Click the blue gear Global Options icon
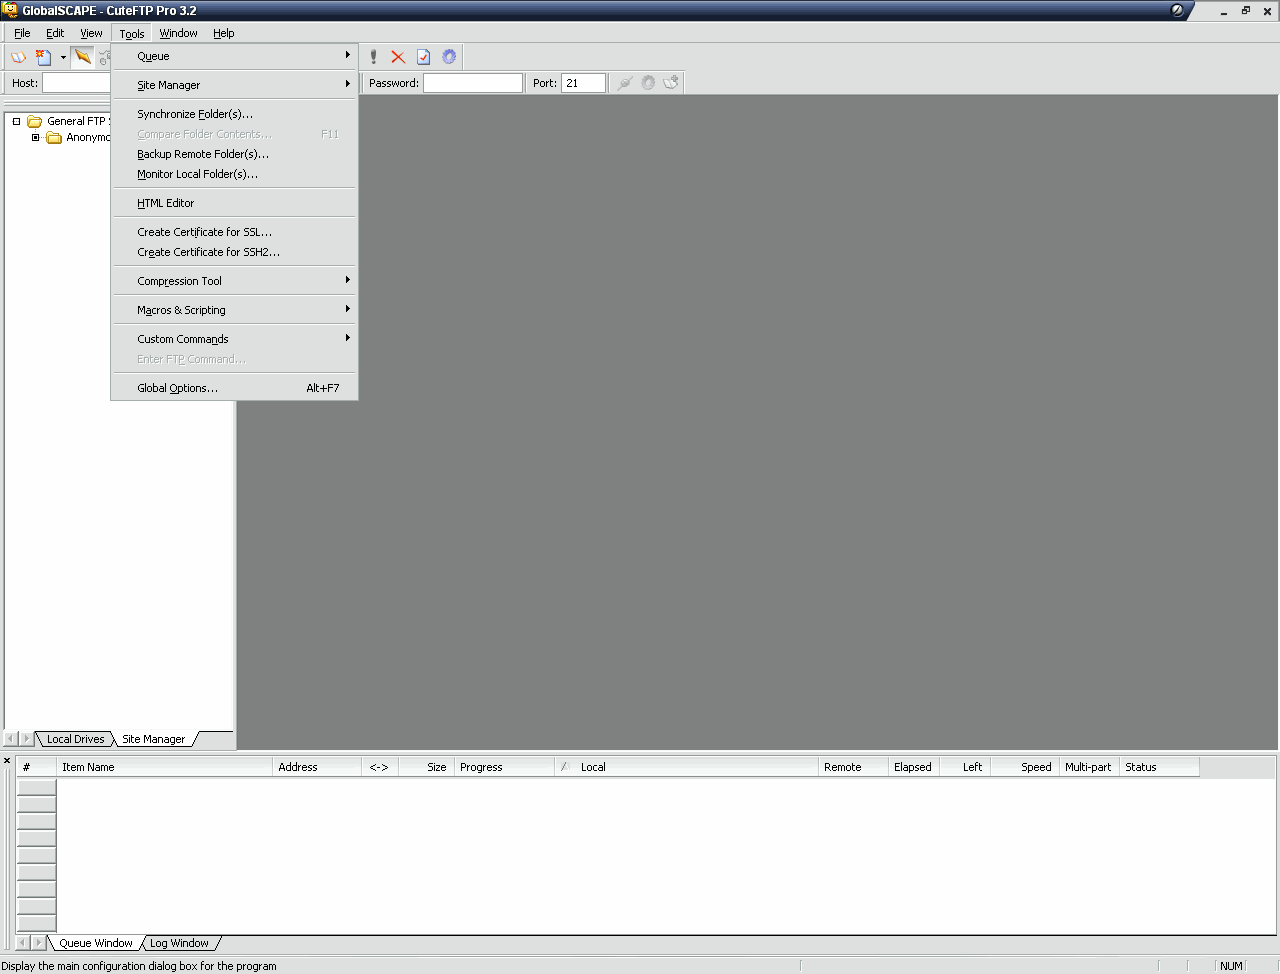Viewport: 1280px width, 974px height. (x=449, y=57)
